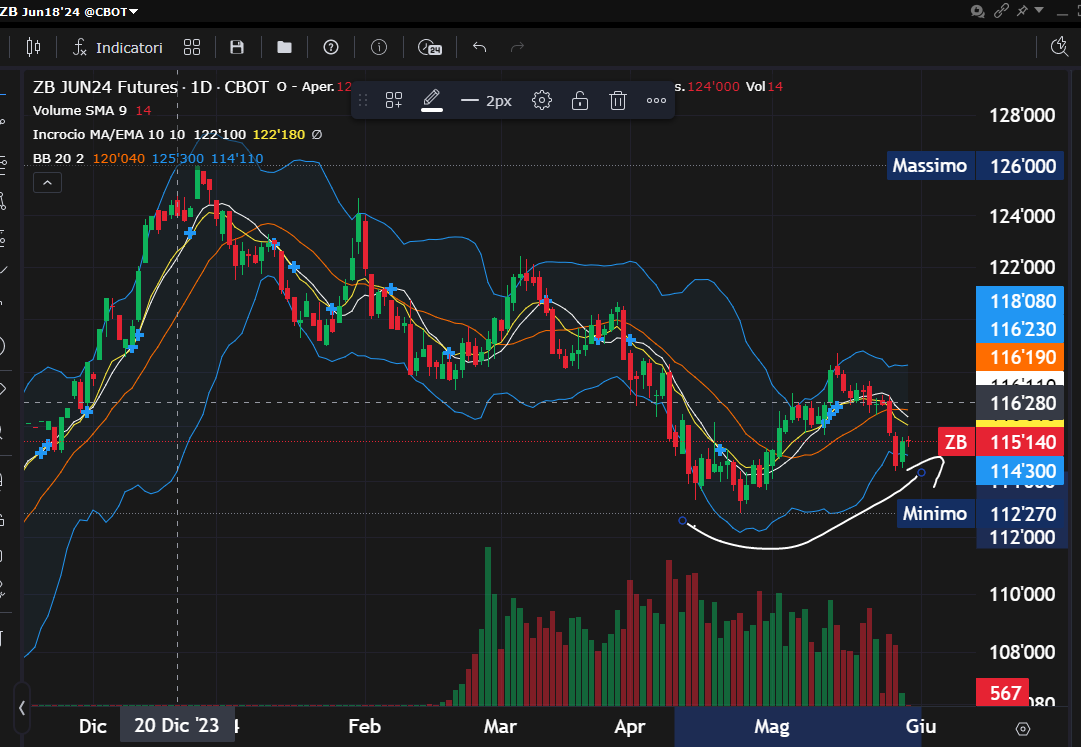Image resolution: width=1081 pixels, height=747 pixels.
Task: Open the chart layout grid selector
Action: (192, 47)
